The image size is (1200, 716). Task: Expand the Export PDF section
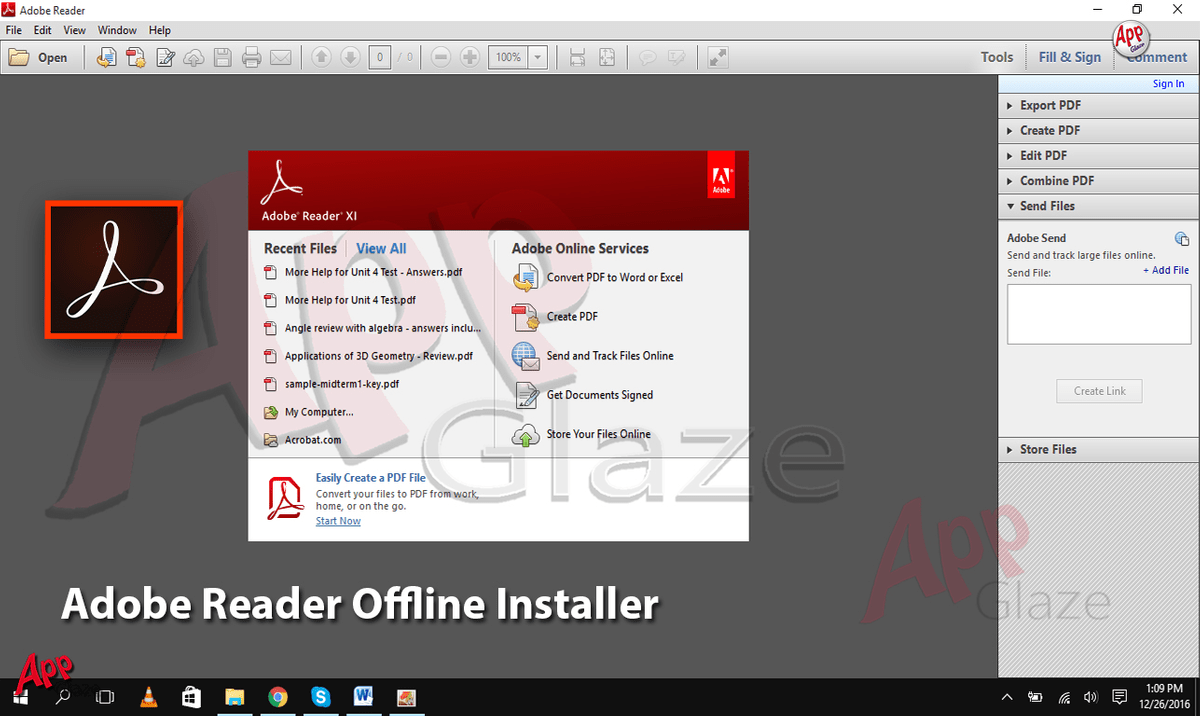1098,105
